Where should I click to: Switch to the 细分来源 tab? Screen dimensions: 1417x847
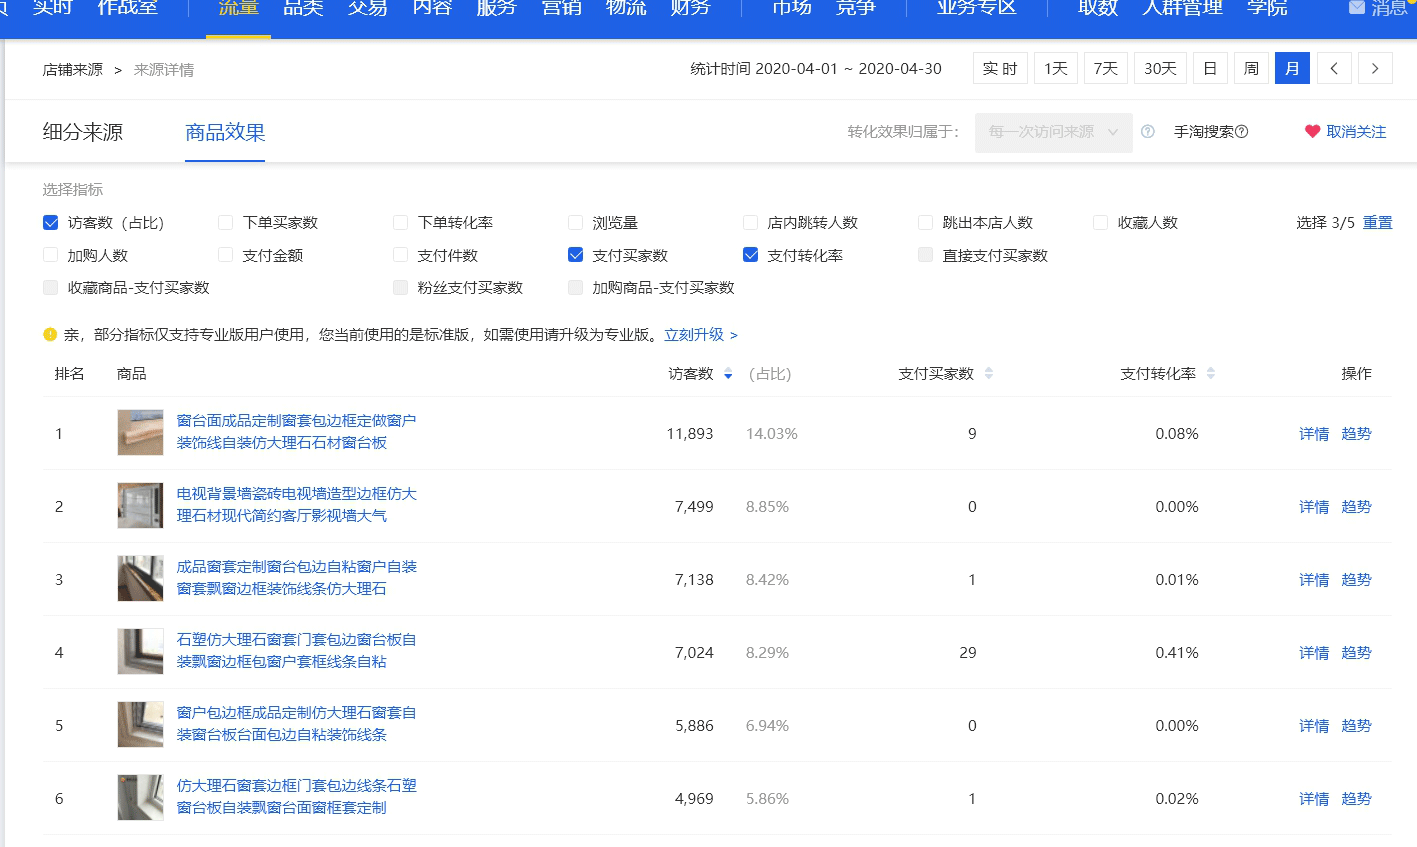pos(83,132)
